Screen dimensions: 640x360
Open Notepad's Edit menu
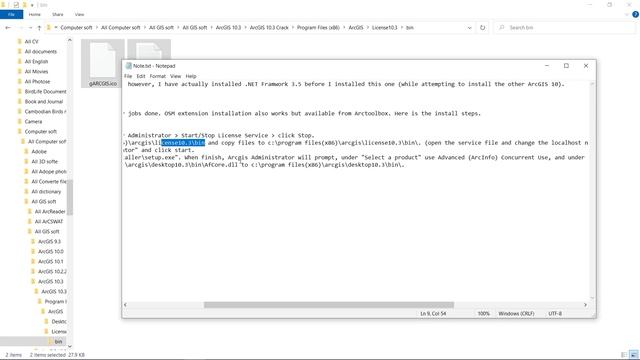pos(141,76)
